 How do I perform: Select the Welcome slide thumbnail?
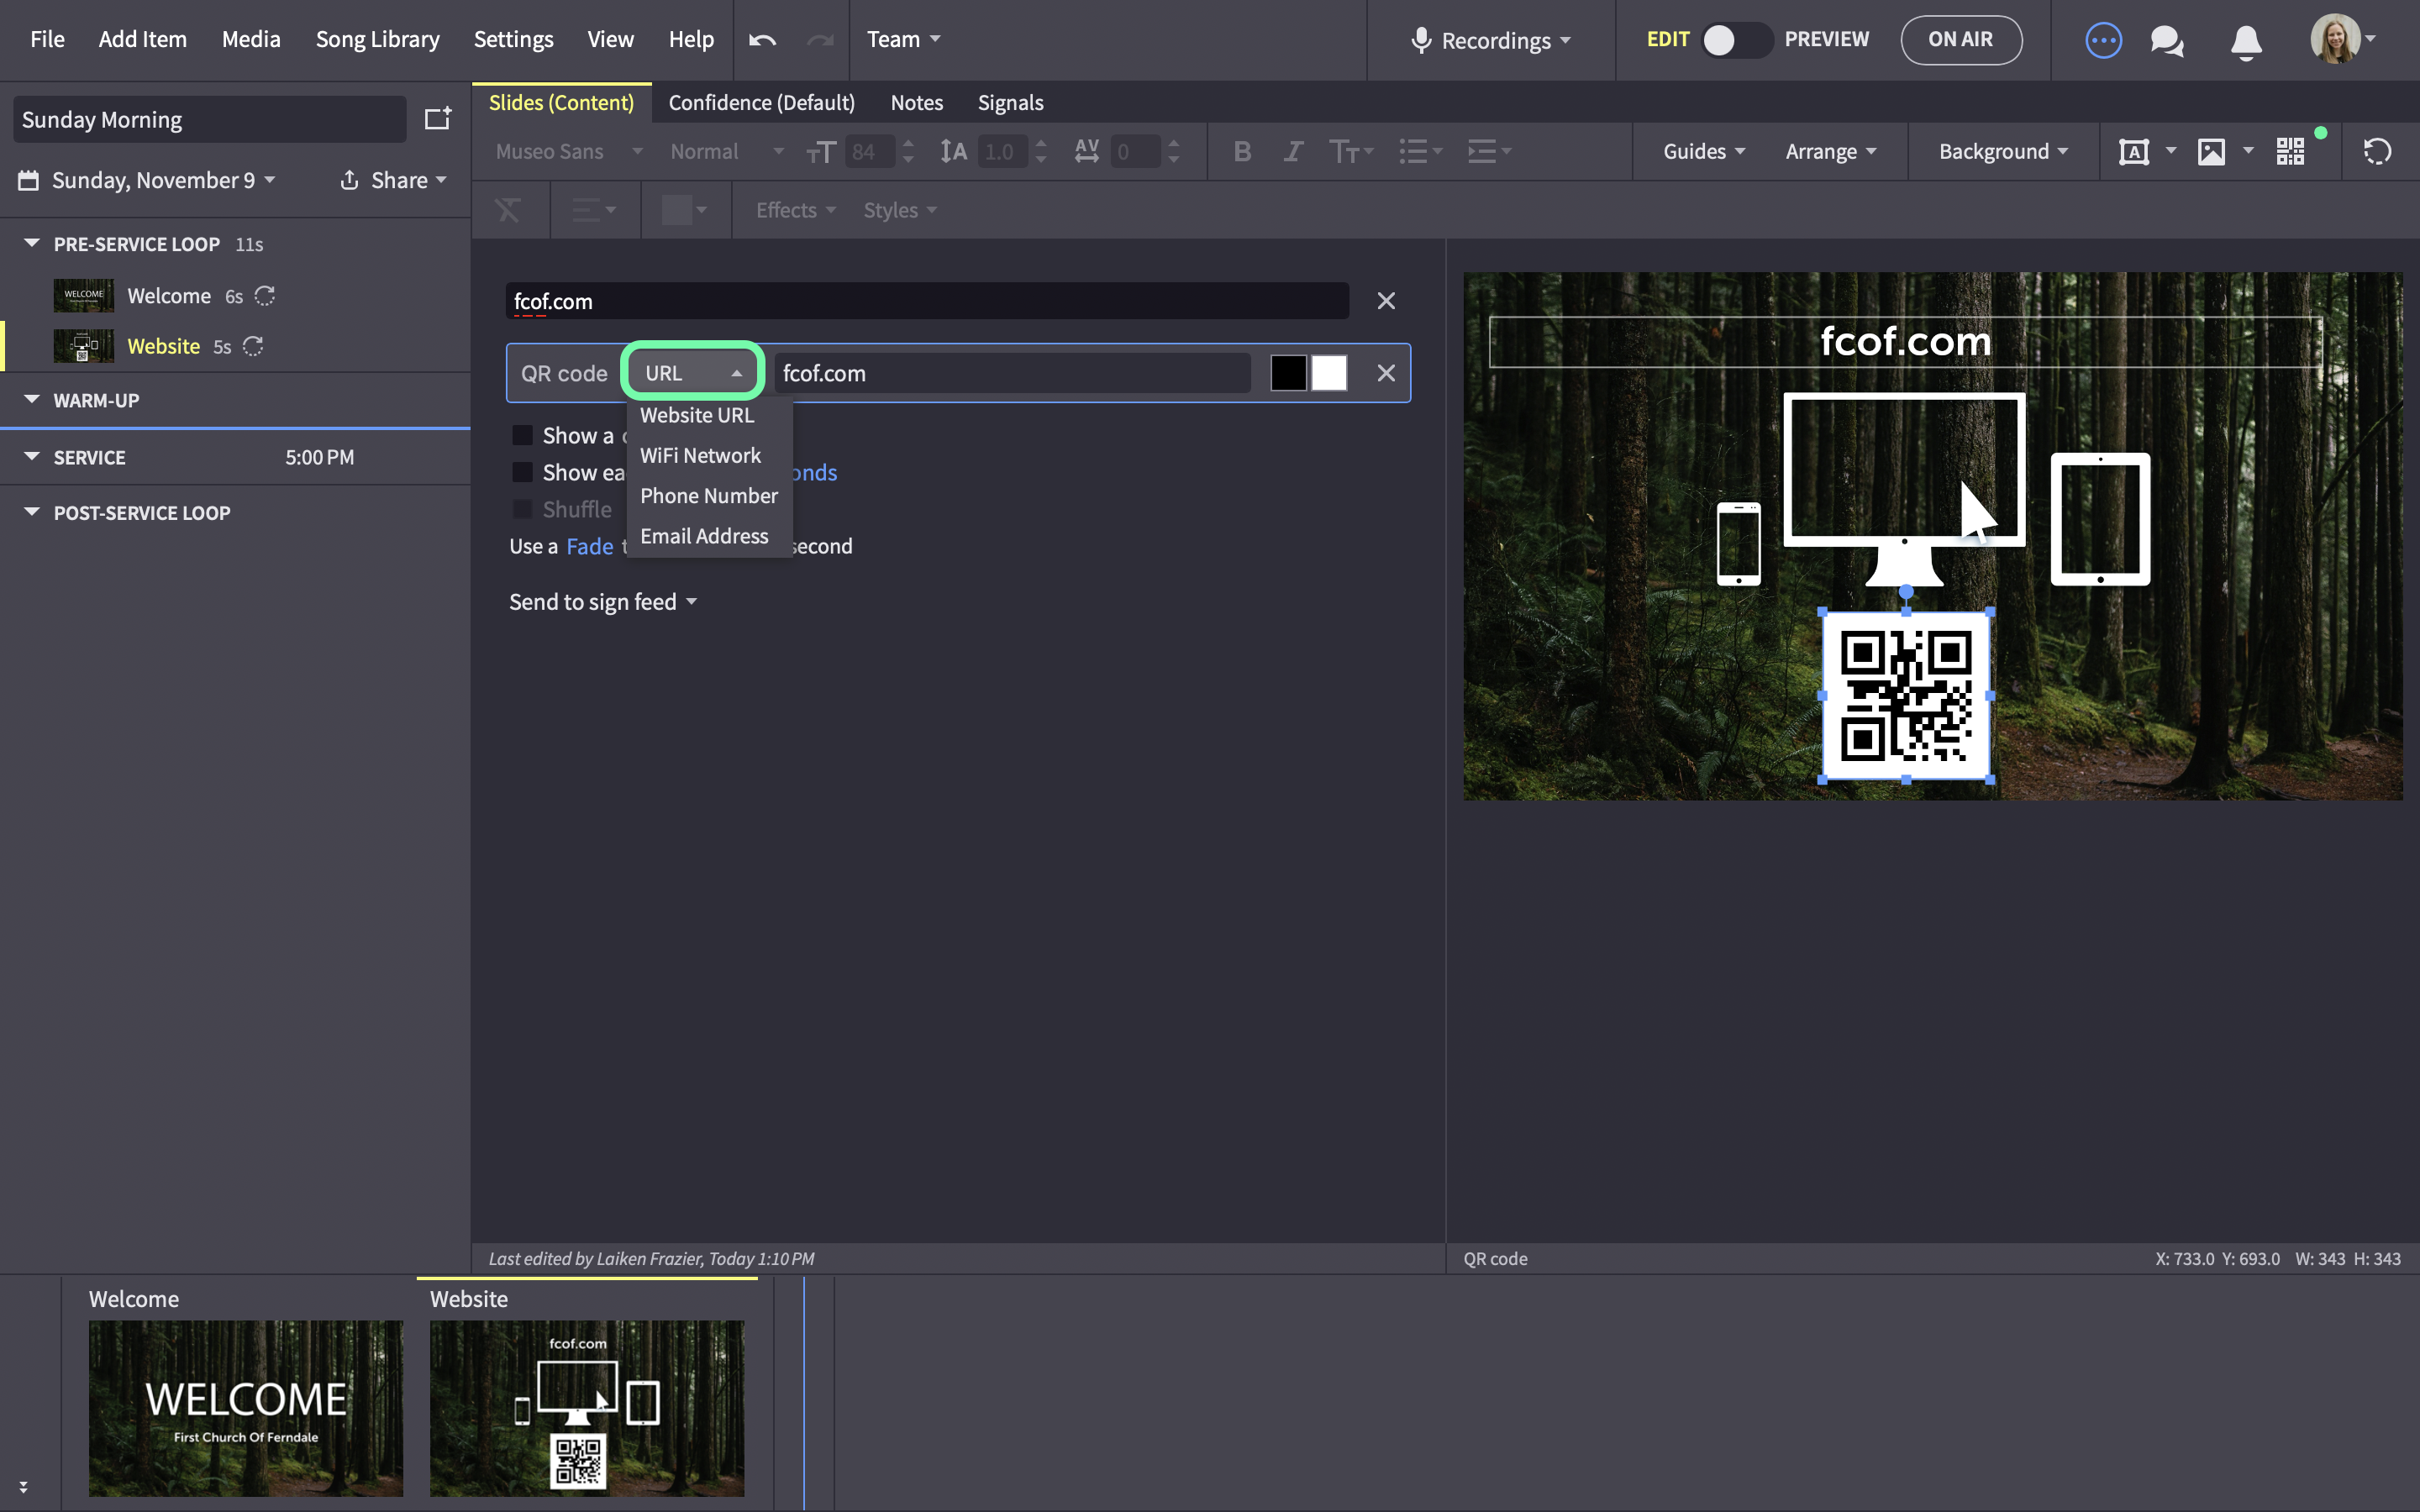pos(246,1408)
